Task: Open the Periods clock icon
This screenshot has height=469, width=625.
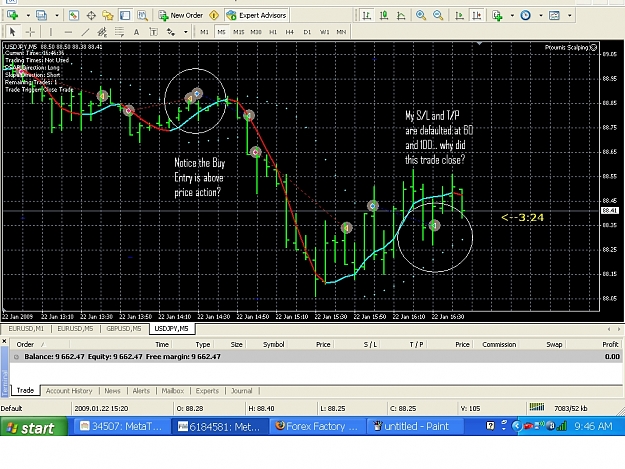Action: pos(526,15)
